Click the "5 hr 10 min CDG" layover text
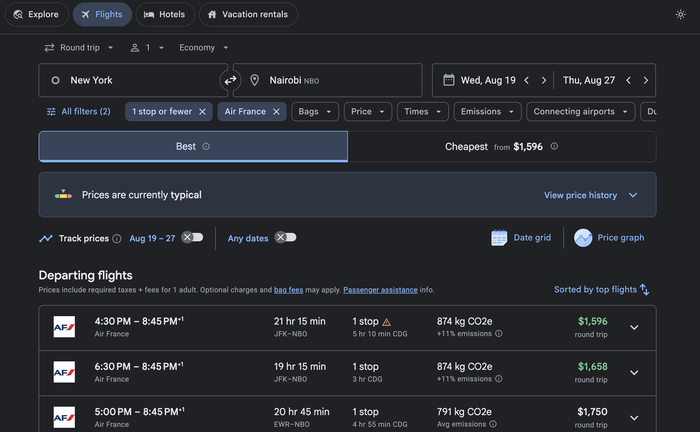The width and height of the screenshot is (700, 432). click(380, 334)
